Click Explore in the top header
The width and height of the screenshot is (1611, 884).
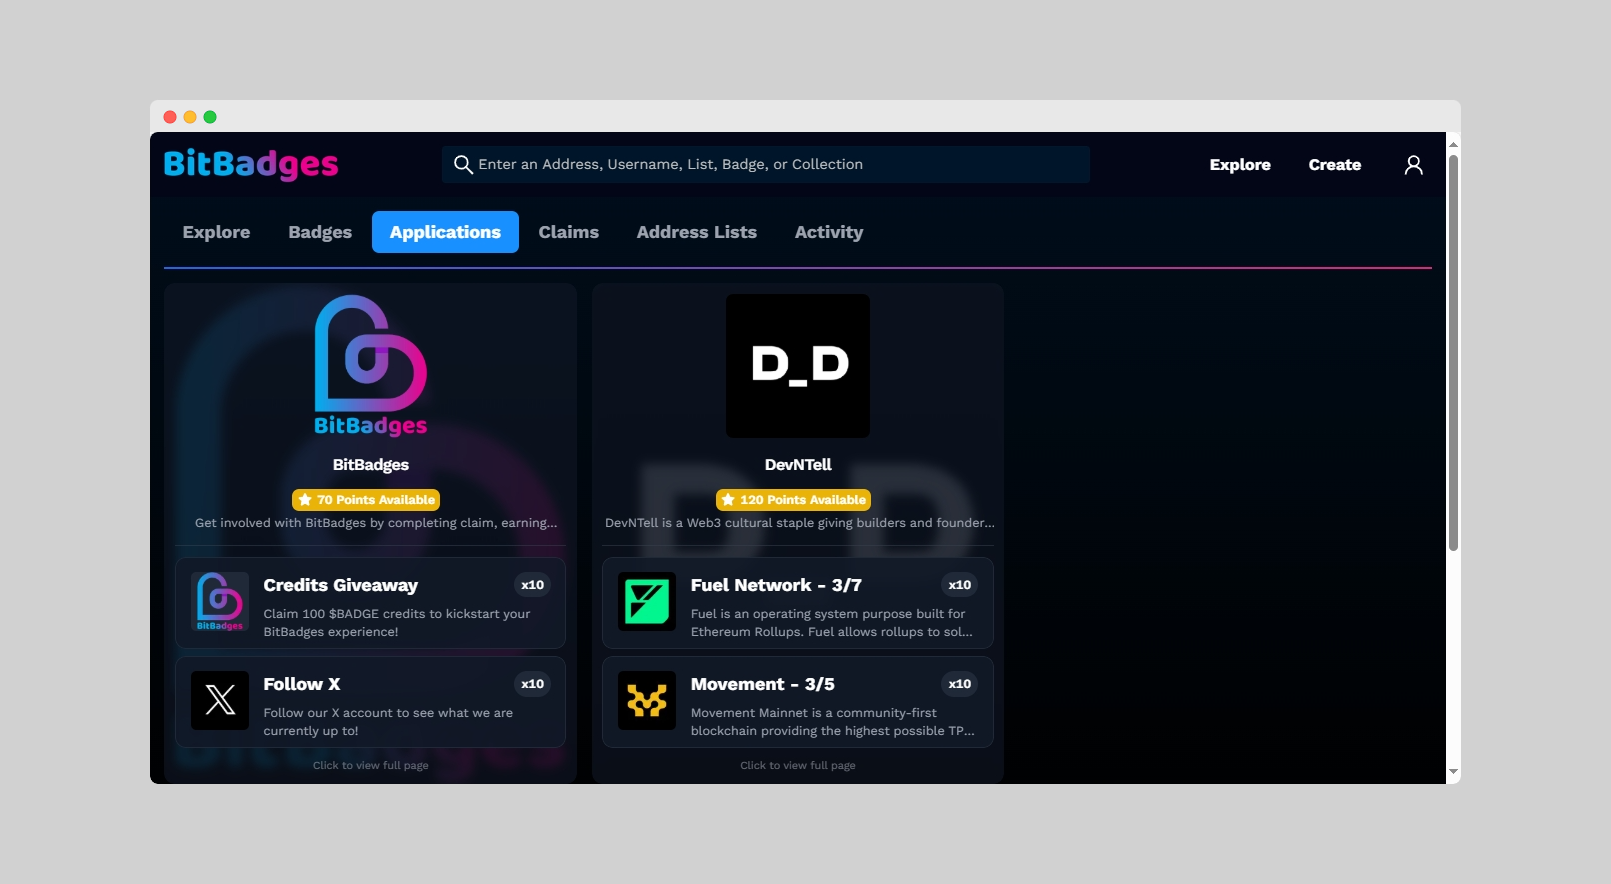point(1240,165)
